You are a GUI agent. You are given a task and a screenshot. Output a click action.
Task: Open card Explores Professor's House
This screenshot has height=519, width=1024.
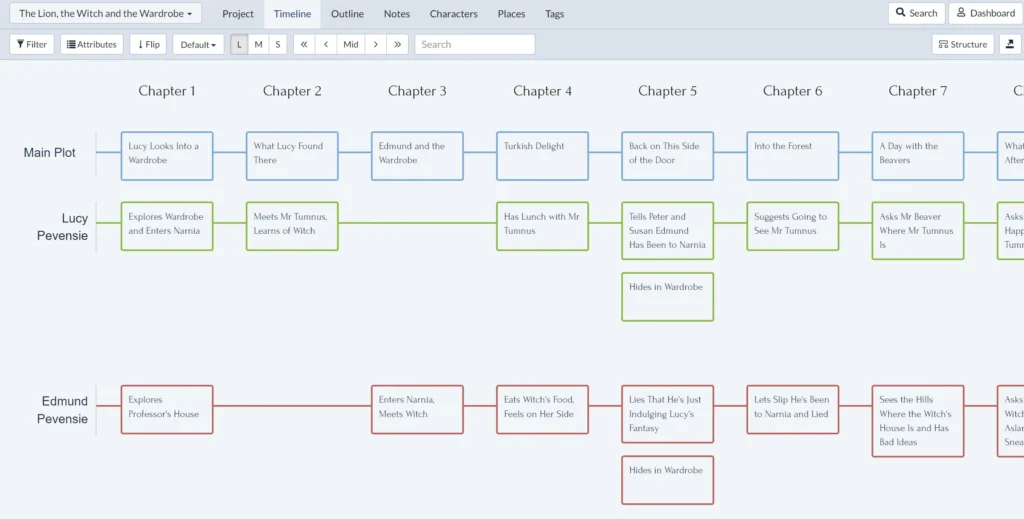[167, 409]
